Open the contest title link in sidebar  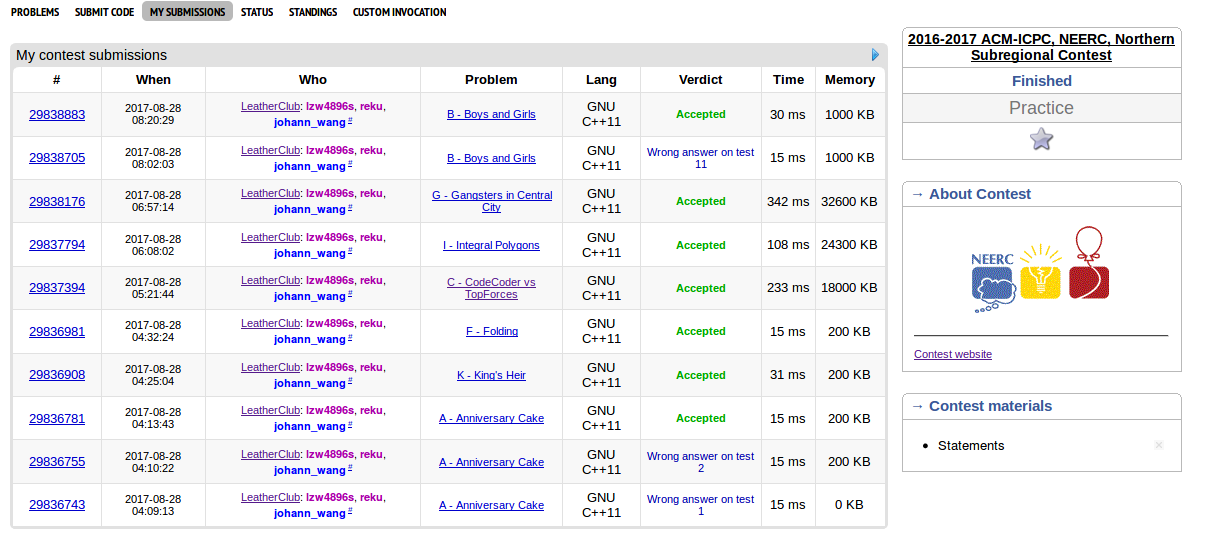point(1041,47)
